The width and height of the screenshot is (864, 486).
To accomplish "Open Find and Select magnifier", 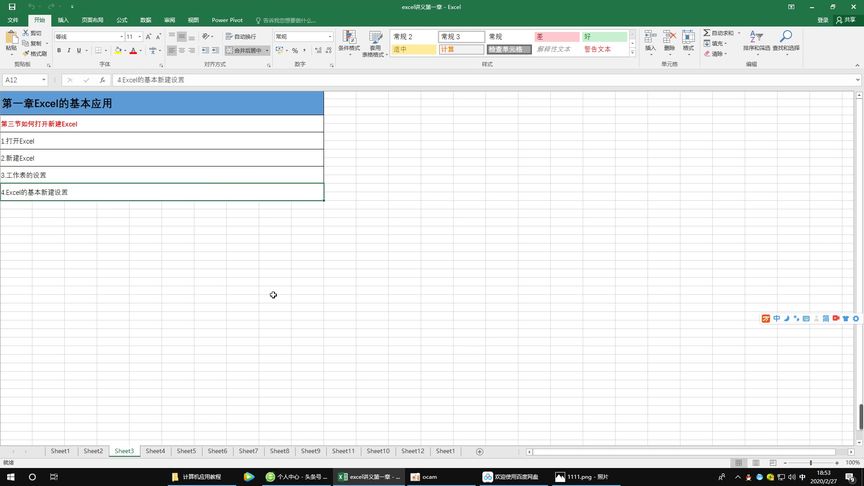I will (786, 41).
